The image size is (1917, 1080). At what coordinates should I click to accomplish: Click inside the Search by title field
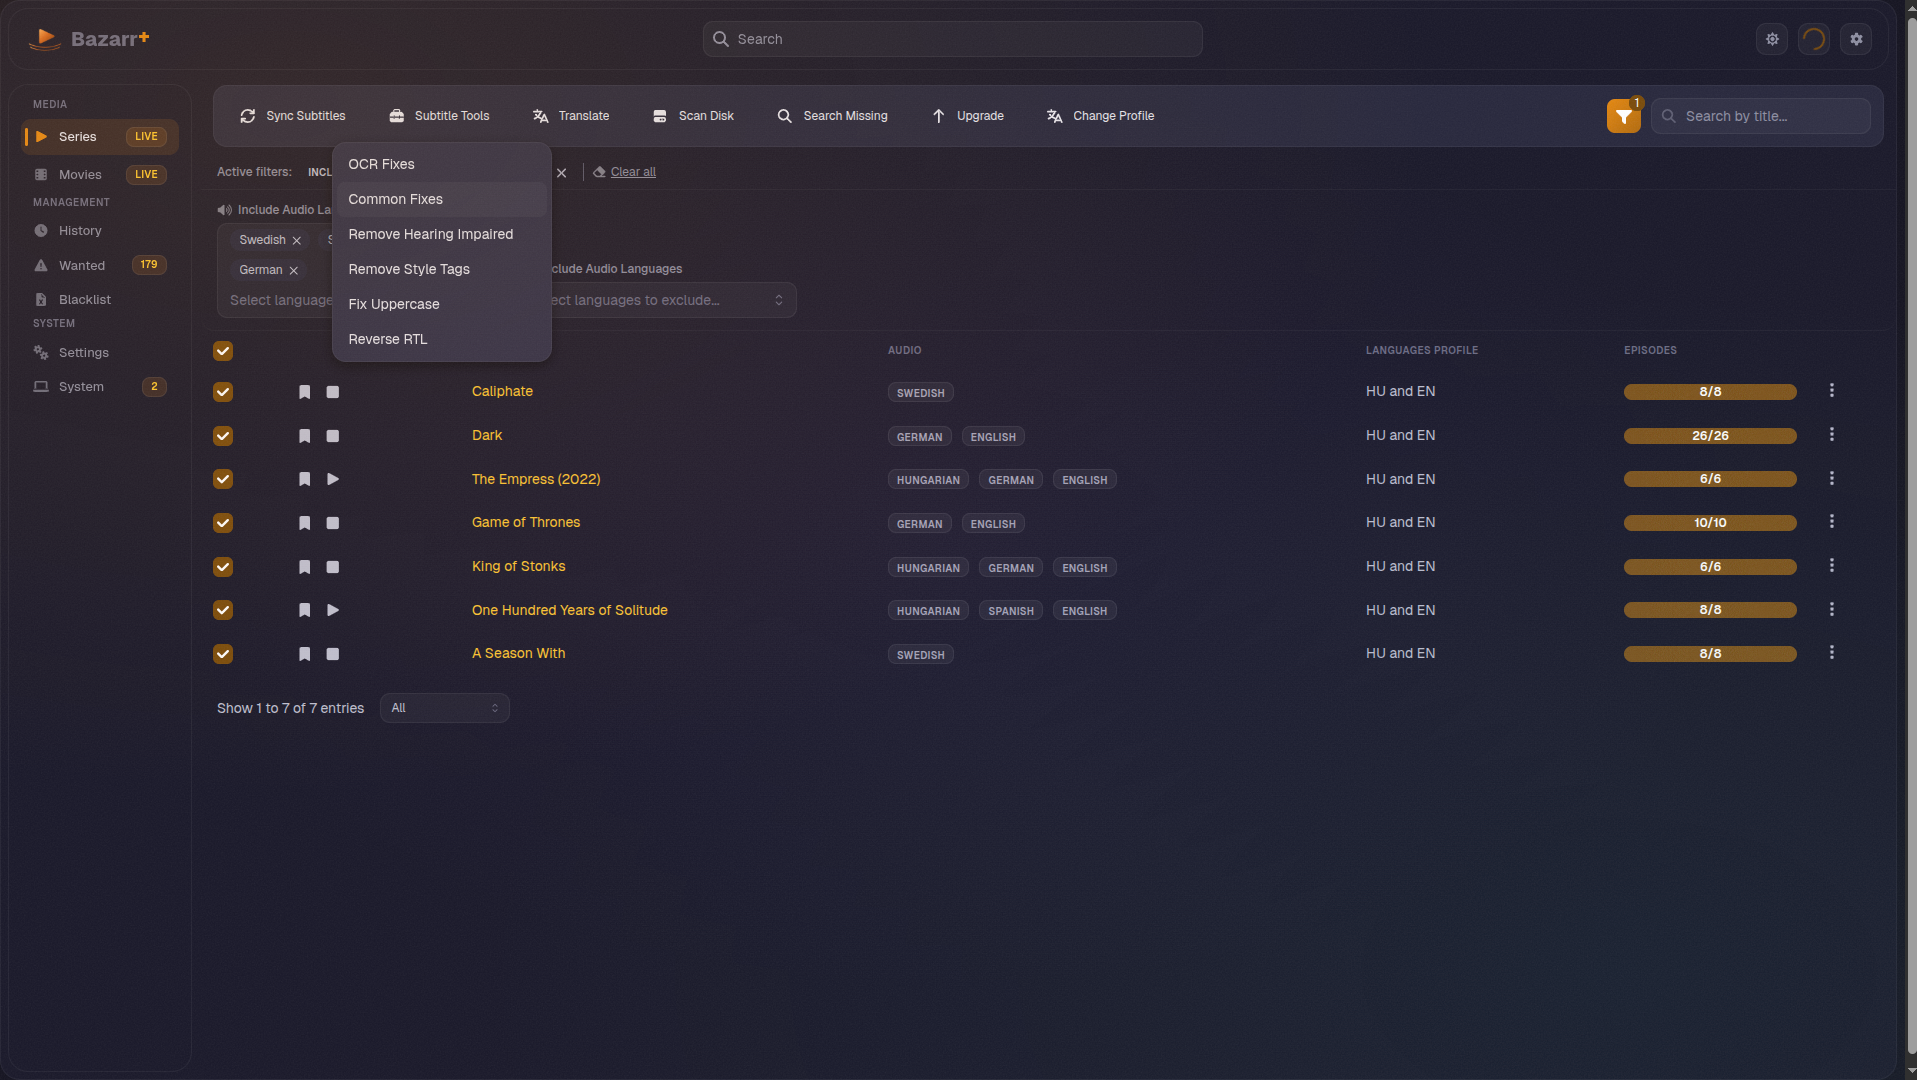click(1770, 116)
